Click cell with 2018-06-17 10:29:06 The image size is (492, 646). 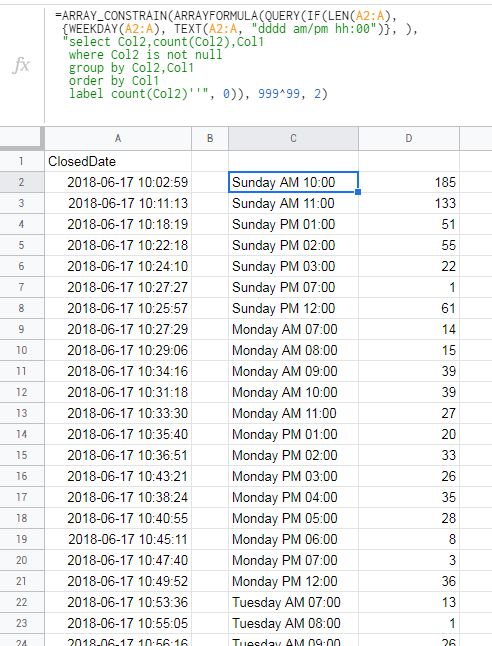point(118,350)
